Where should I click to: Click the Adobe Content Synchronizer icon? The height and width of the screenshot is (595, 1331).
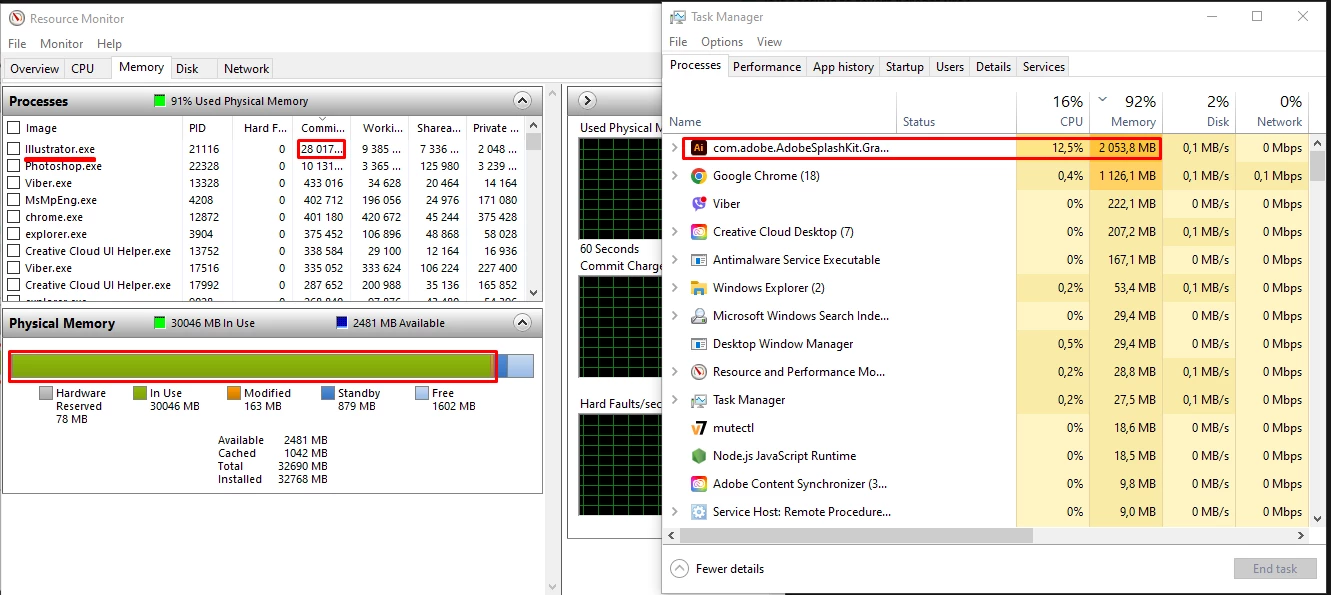(699, 484)
